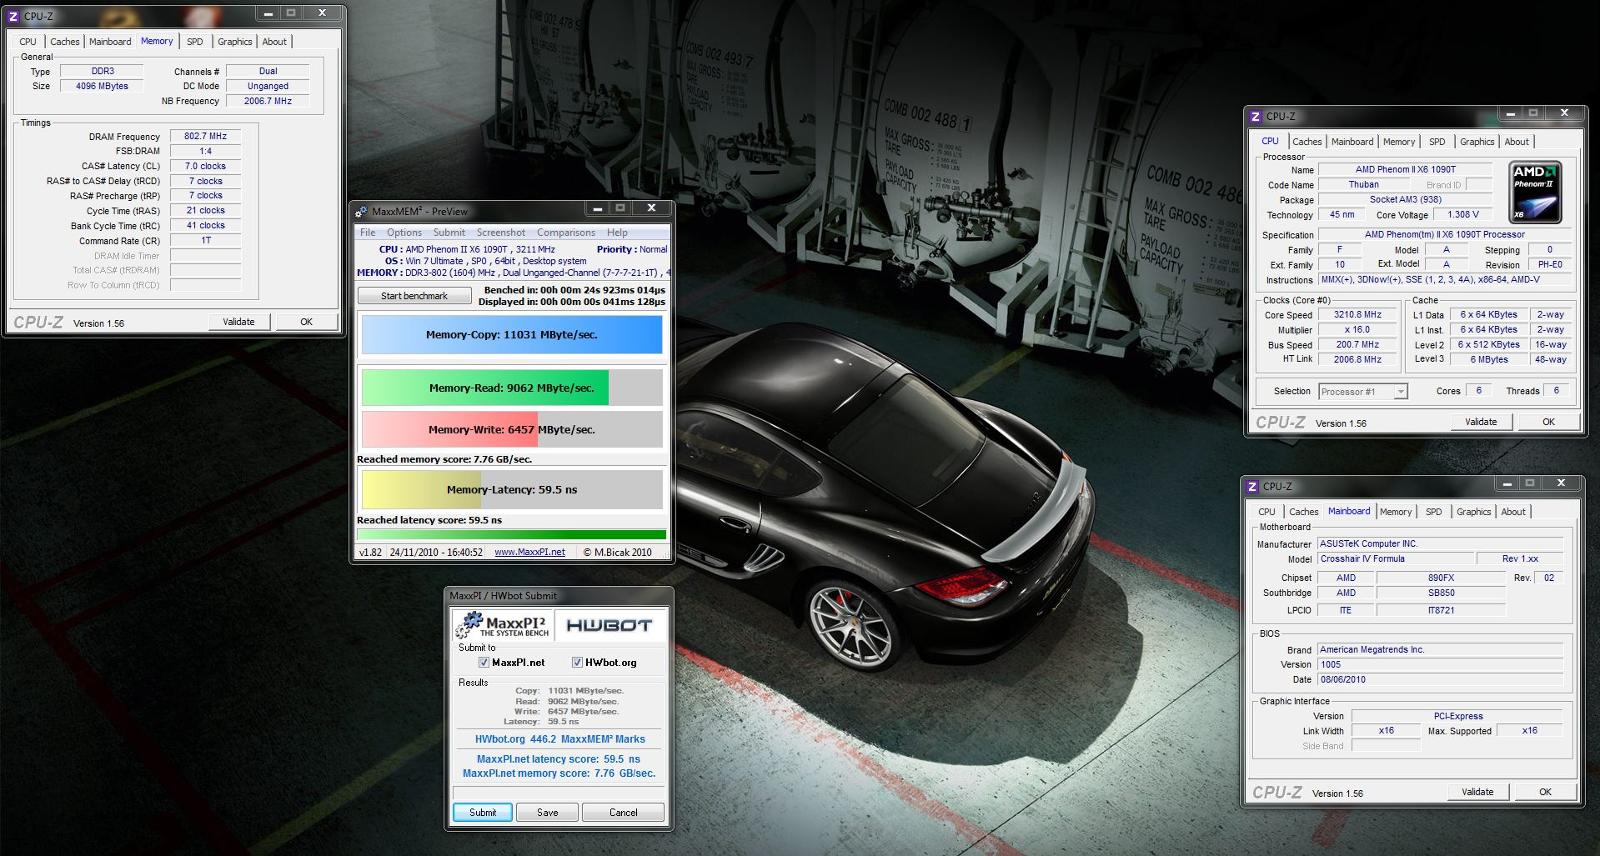Image resolution: width=1600 pixels, height=856 pixels.
Task: Click the chipset 890FX value
Action: (x=1441, y=578)
